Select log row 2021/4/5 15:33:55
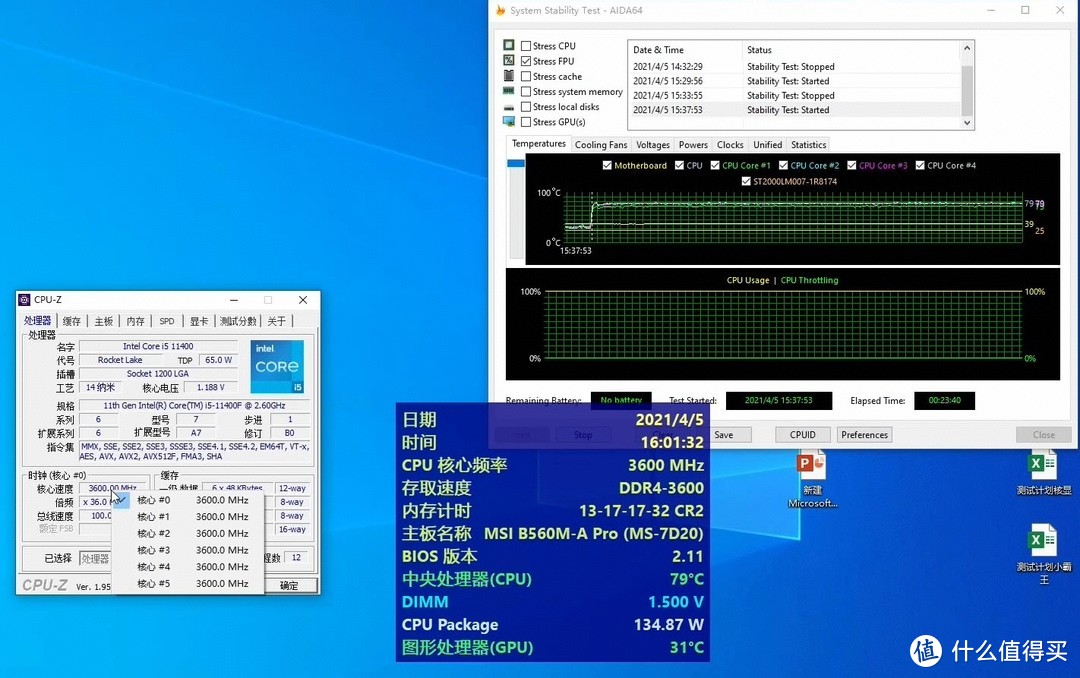Screen dimensions: 1080x678 pos(794,96)
